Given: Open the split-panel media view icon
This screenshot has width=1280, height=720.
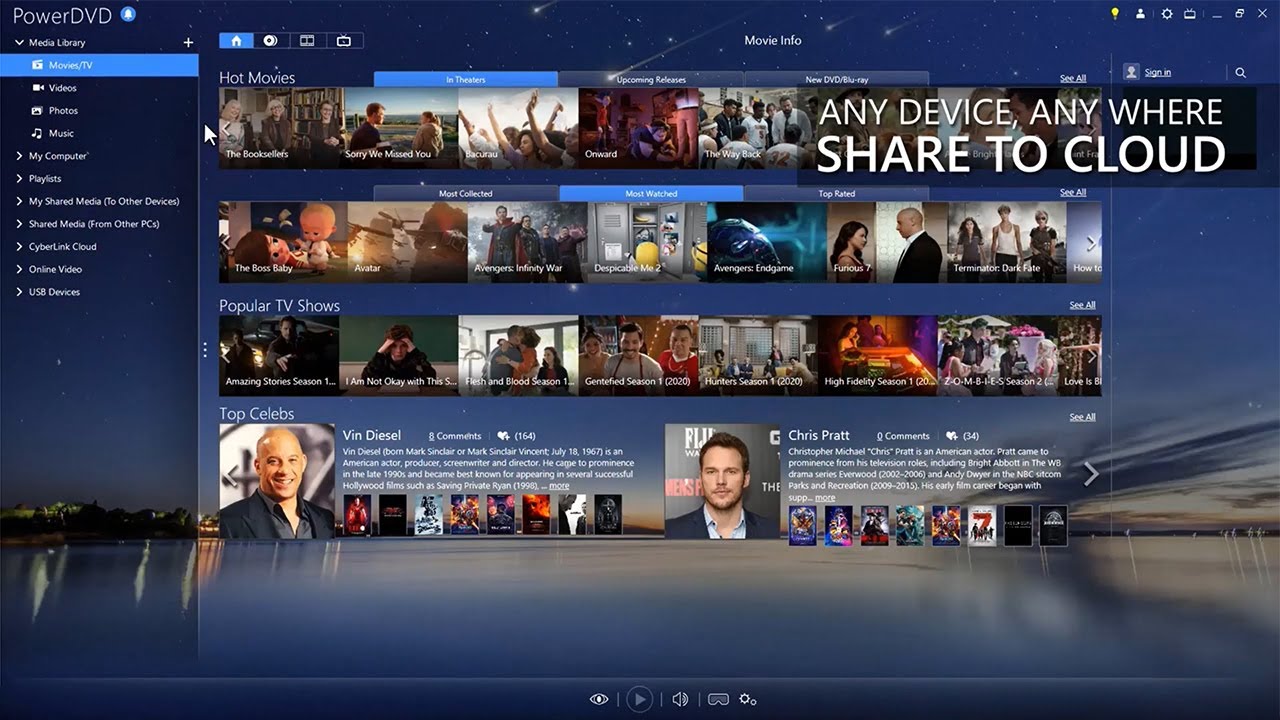Looking at the screenshot, I should pyautogui.click(x=307, y=41).
